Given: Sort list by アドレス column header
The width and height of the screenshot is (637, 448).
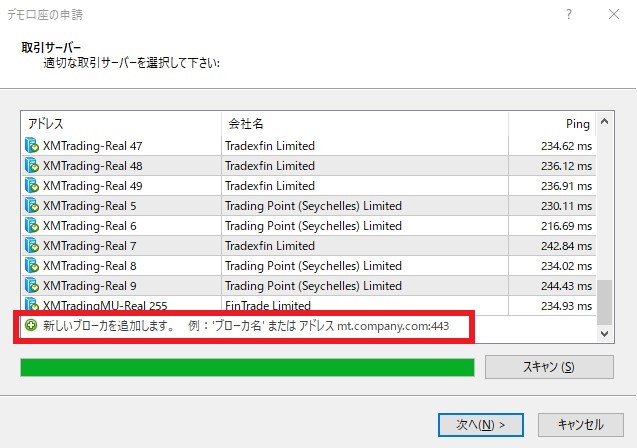Looking at the screenshot, I should pyautogui.click(x=120, y=124).
